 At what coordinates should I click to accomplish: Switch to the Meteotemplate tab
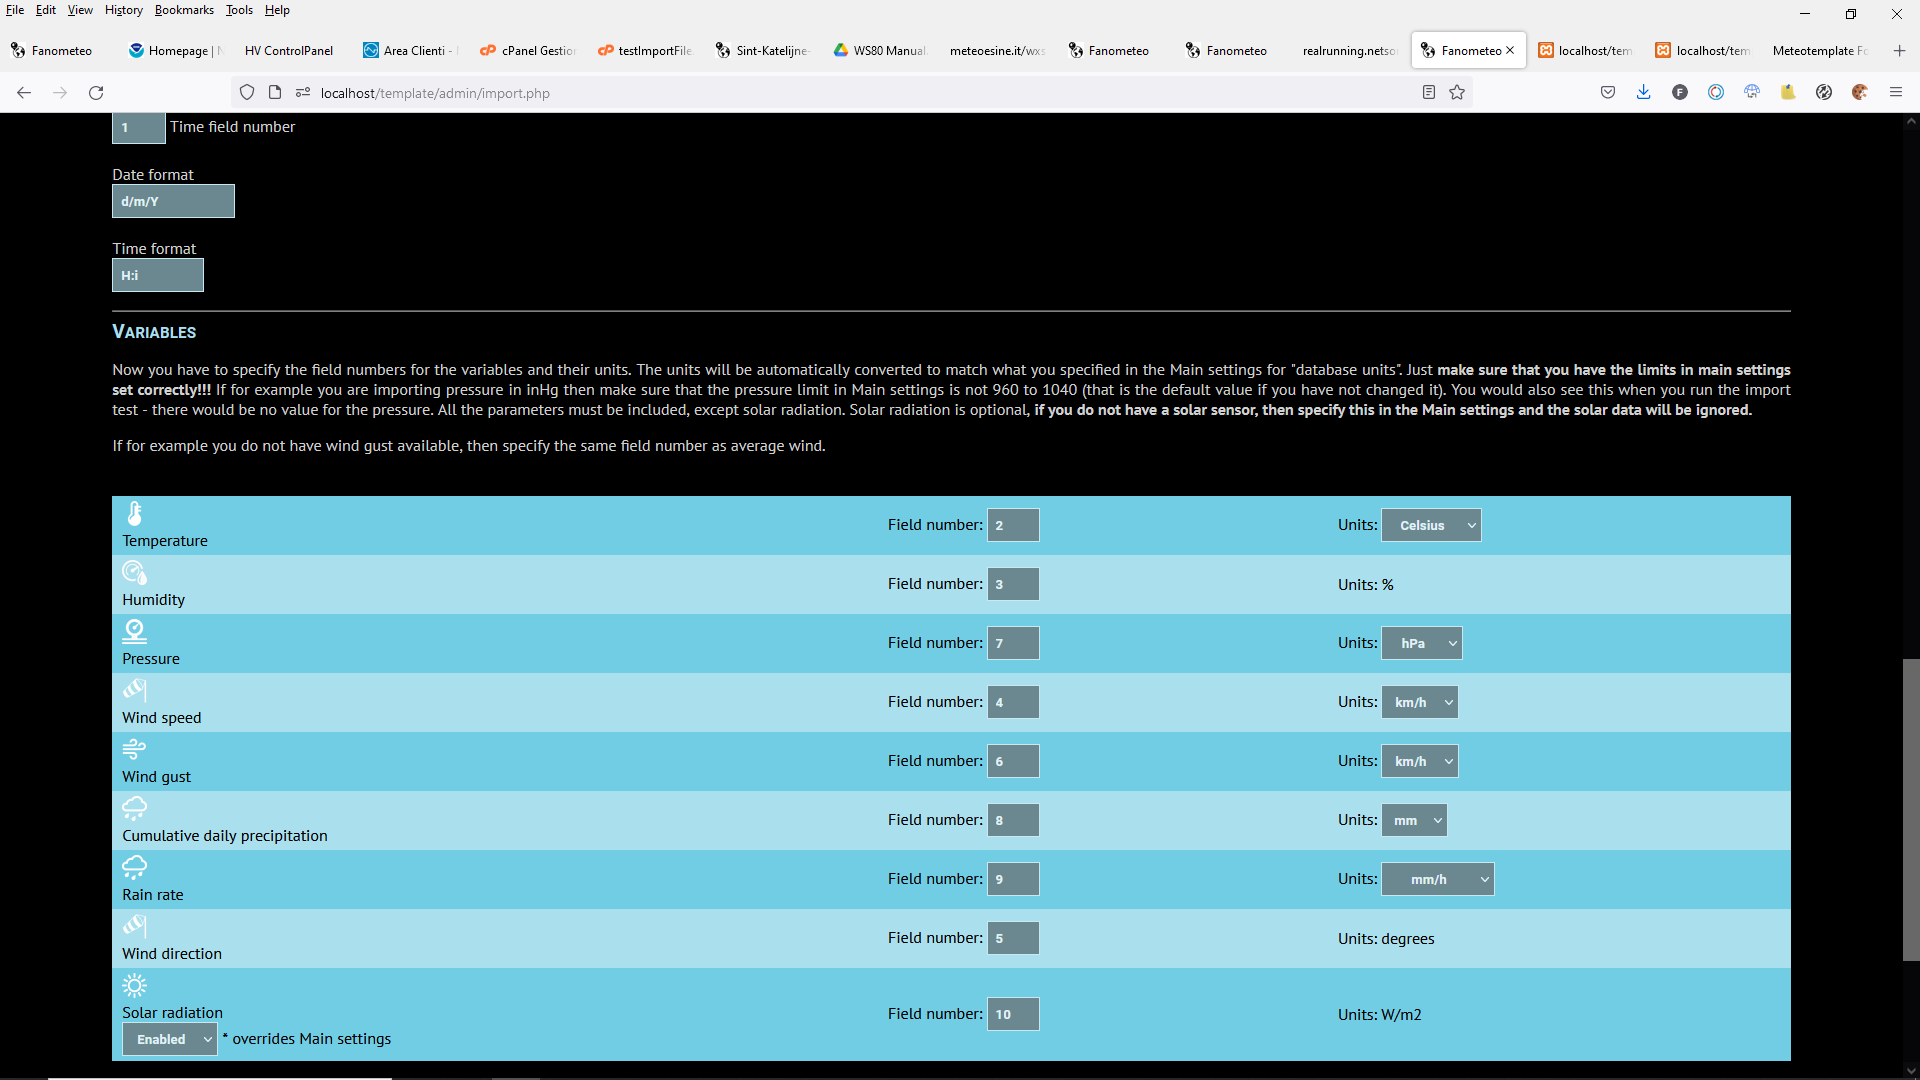tap(1820, 50)
